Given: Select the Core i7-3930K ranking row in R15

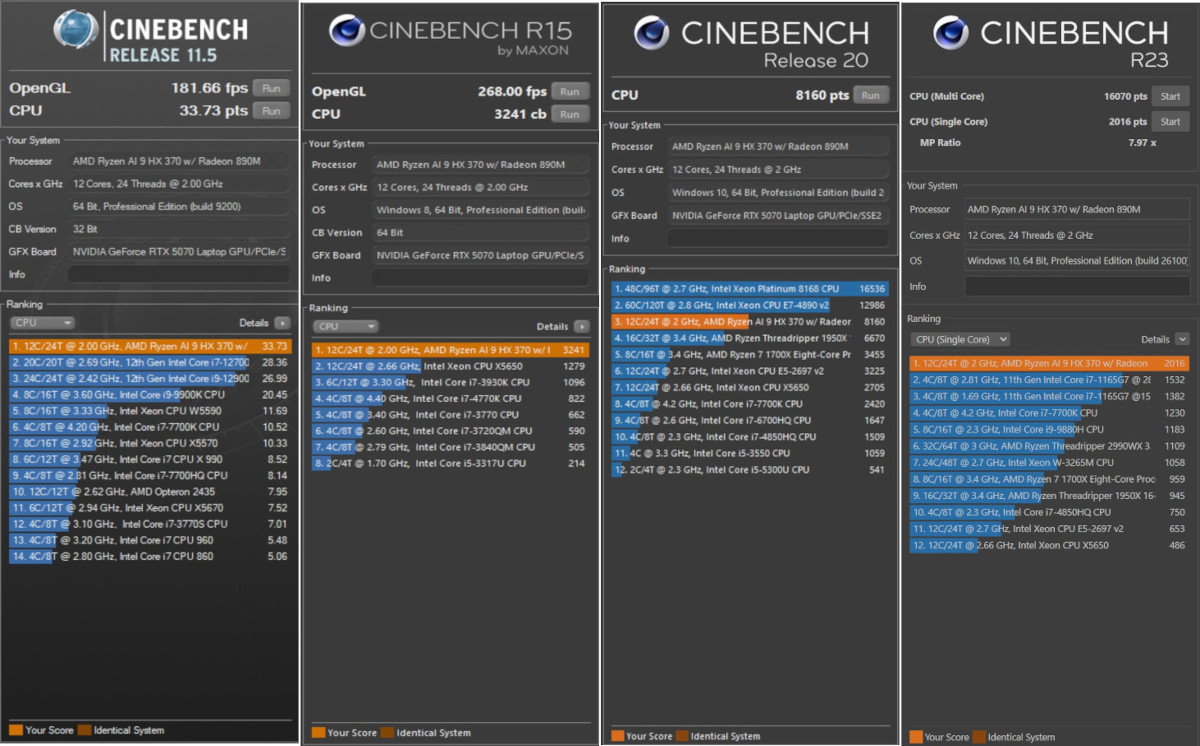Looking at the screenshot, I should [x=450, y=382].
